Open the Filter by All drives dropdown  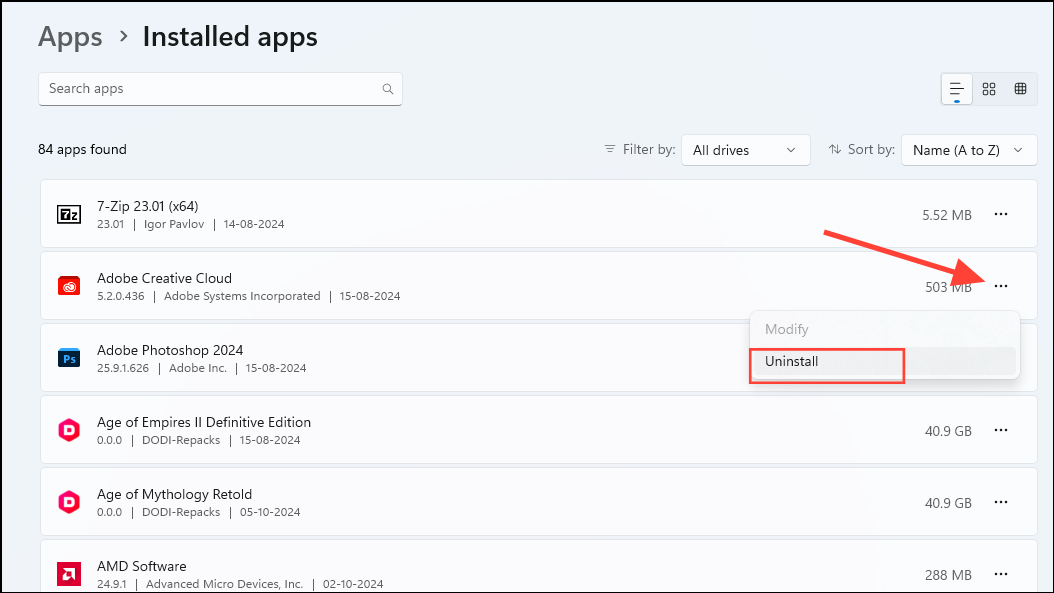click(x=745, y=150)
